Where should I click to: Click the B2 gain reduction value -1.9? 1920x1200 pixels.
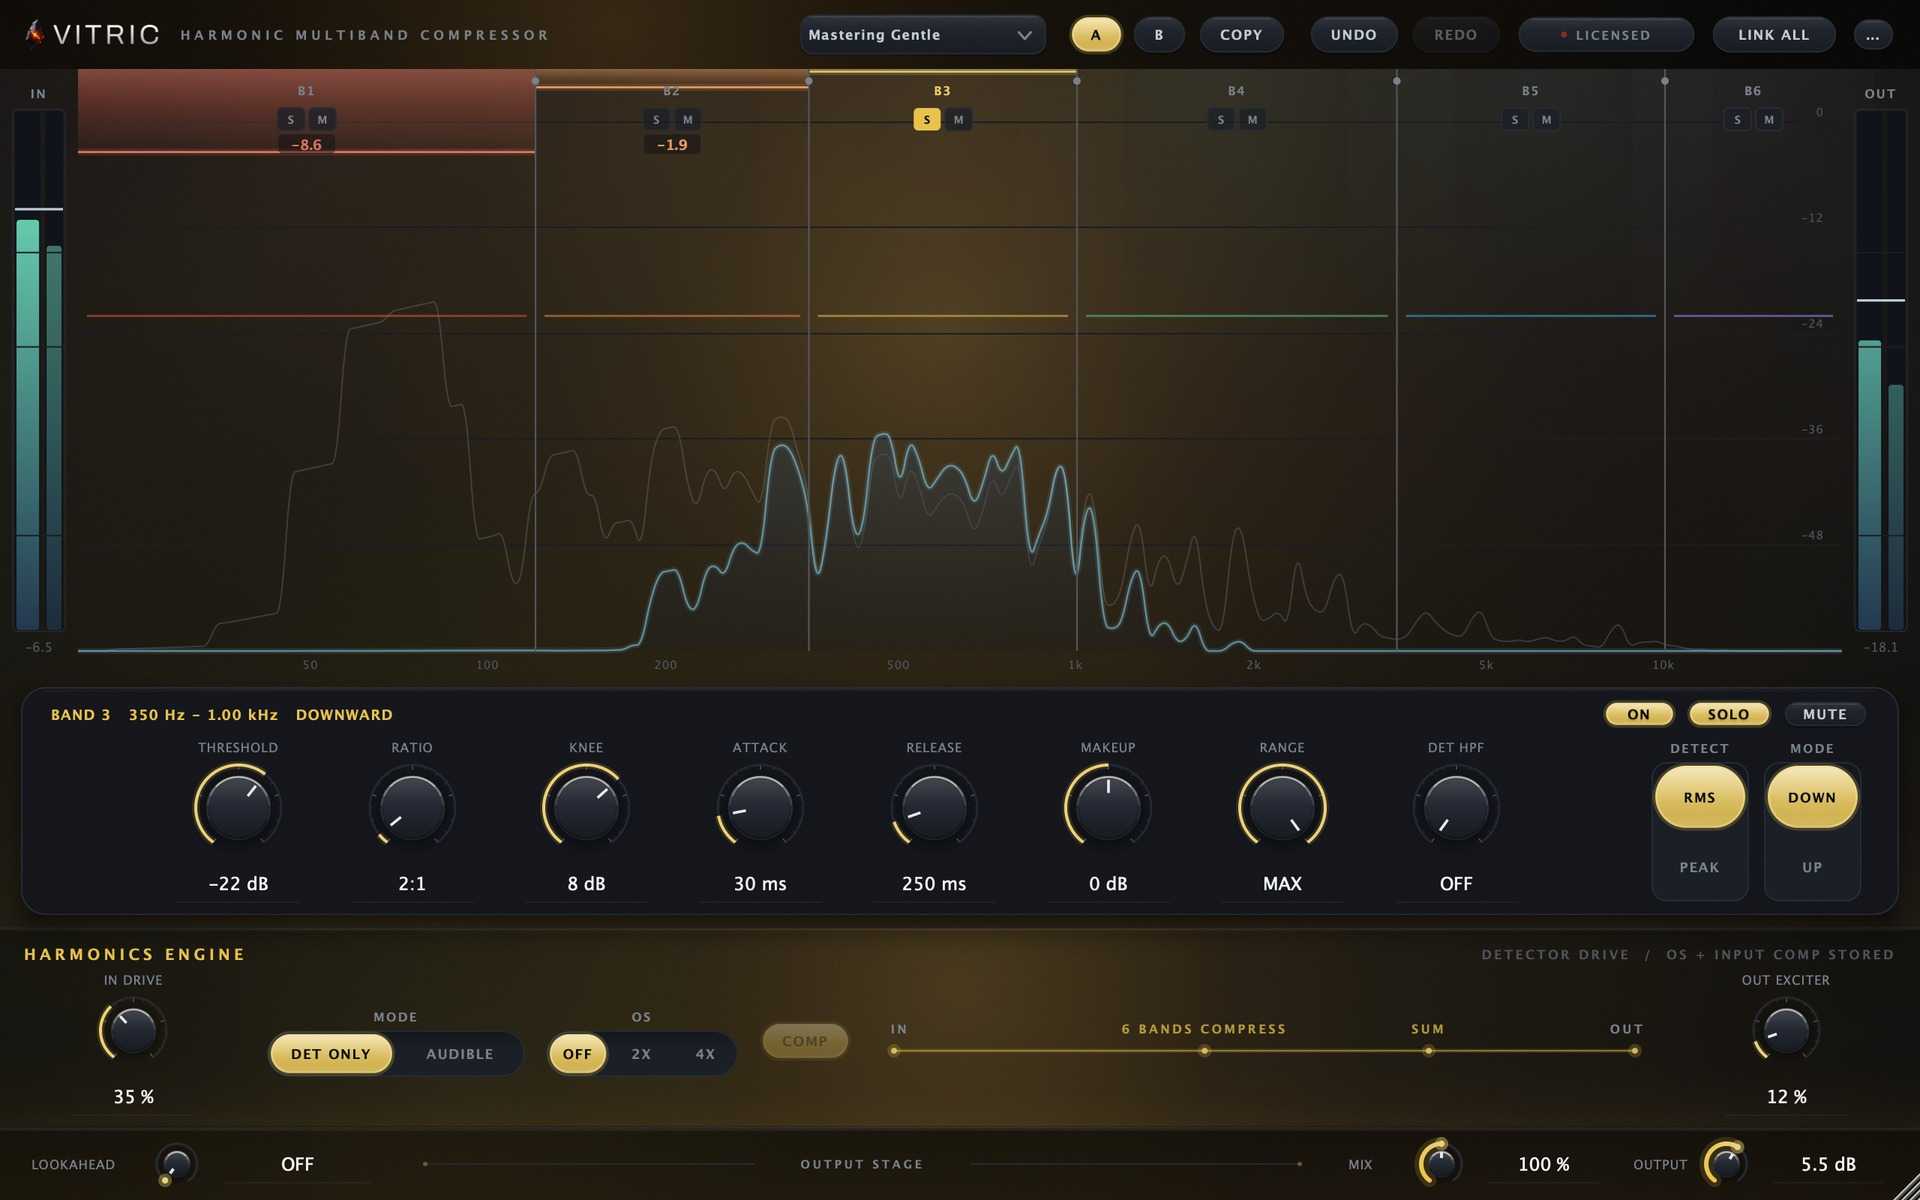pos(672,145)
